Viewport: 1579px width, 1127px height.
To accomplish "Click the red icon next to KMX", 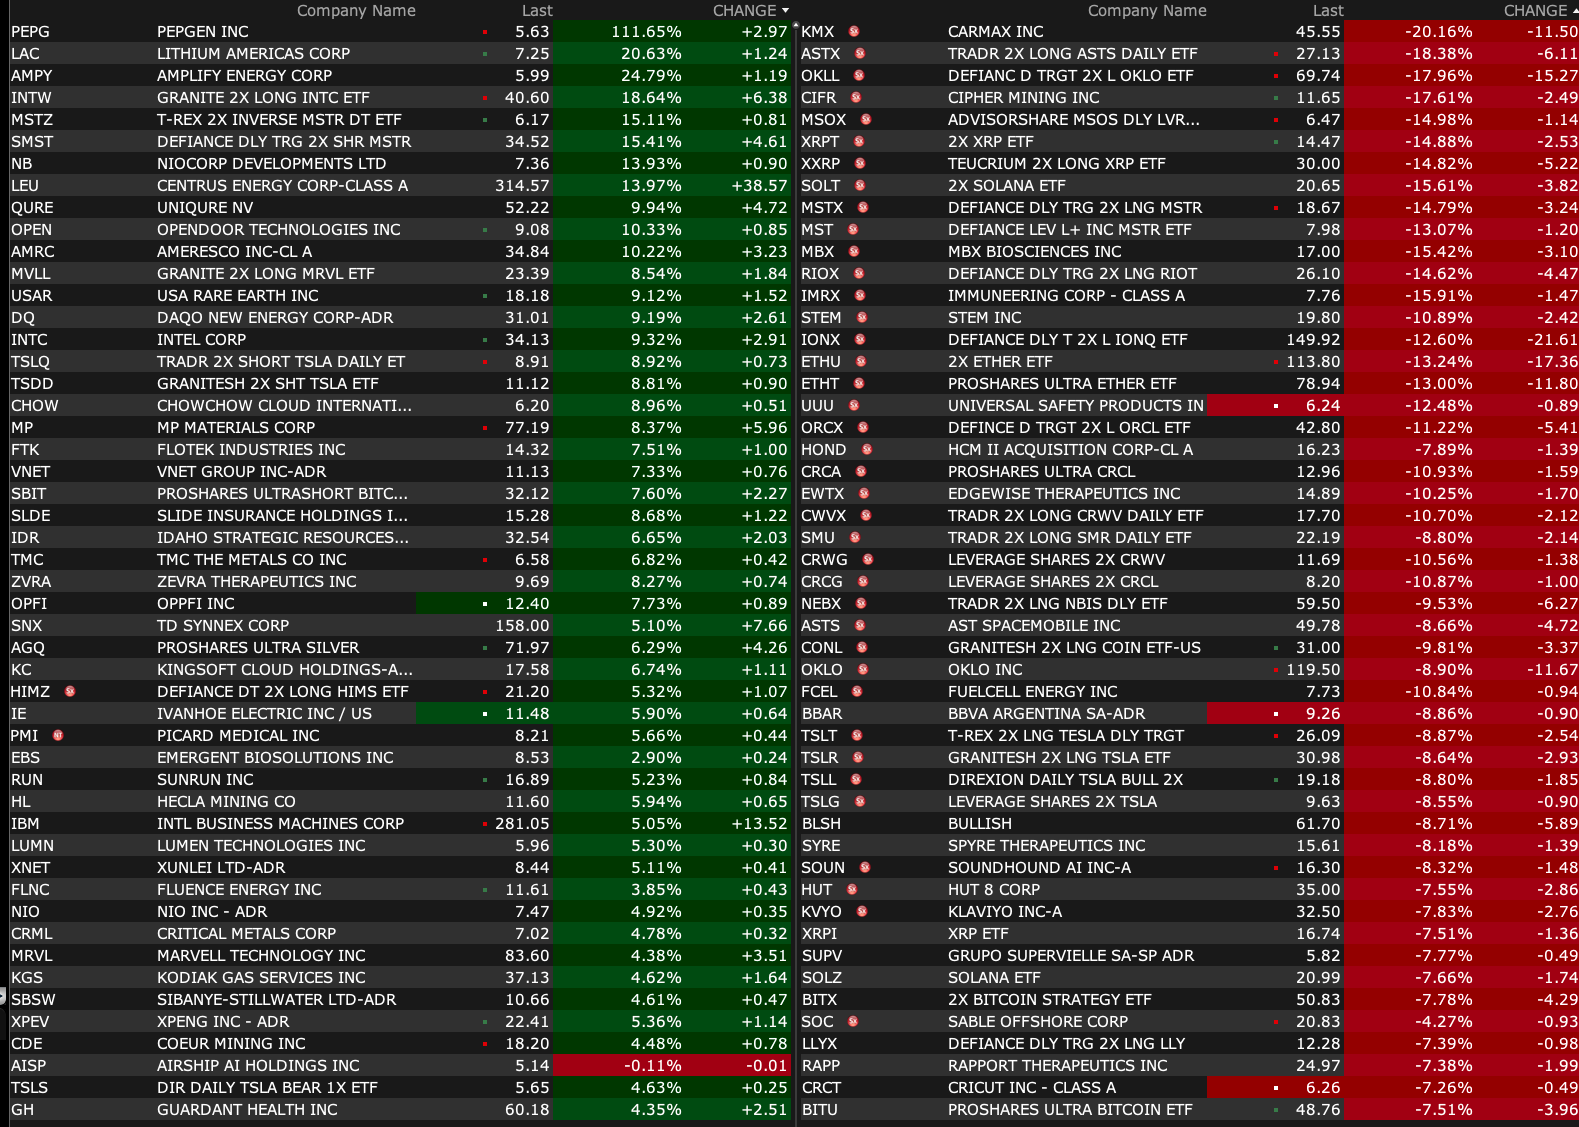I will (x=854, y=31).
